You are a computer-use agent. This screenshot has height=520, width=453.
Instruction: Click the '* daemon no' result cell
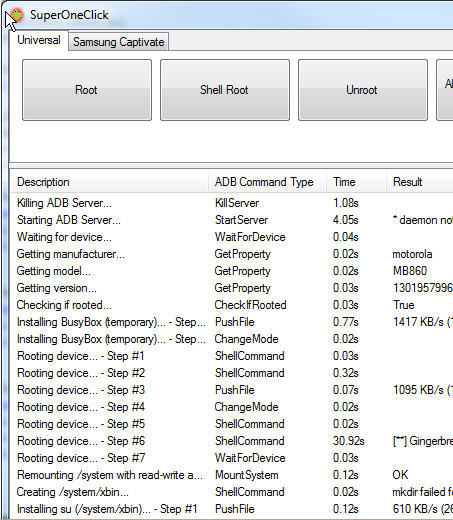point(423,220)
